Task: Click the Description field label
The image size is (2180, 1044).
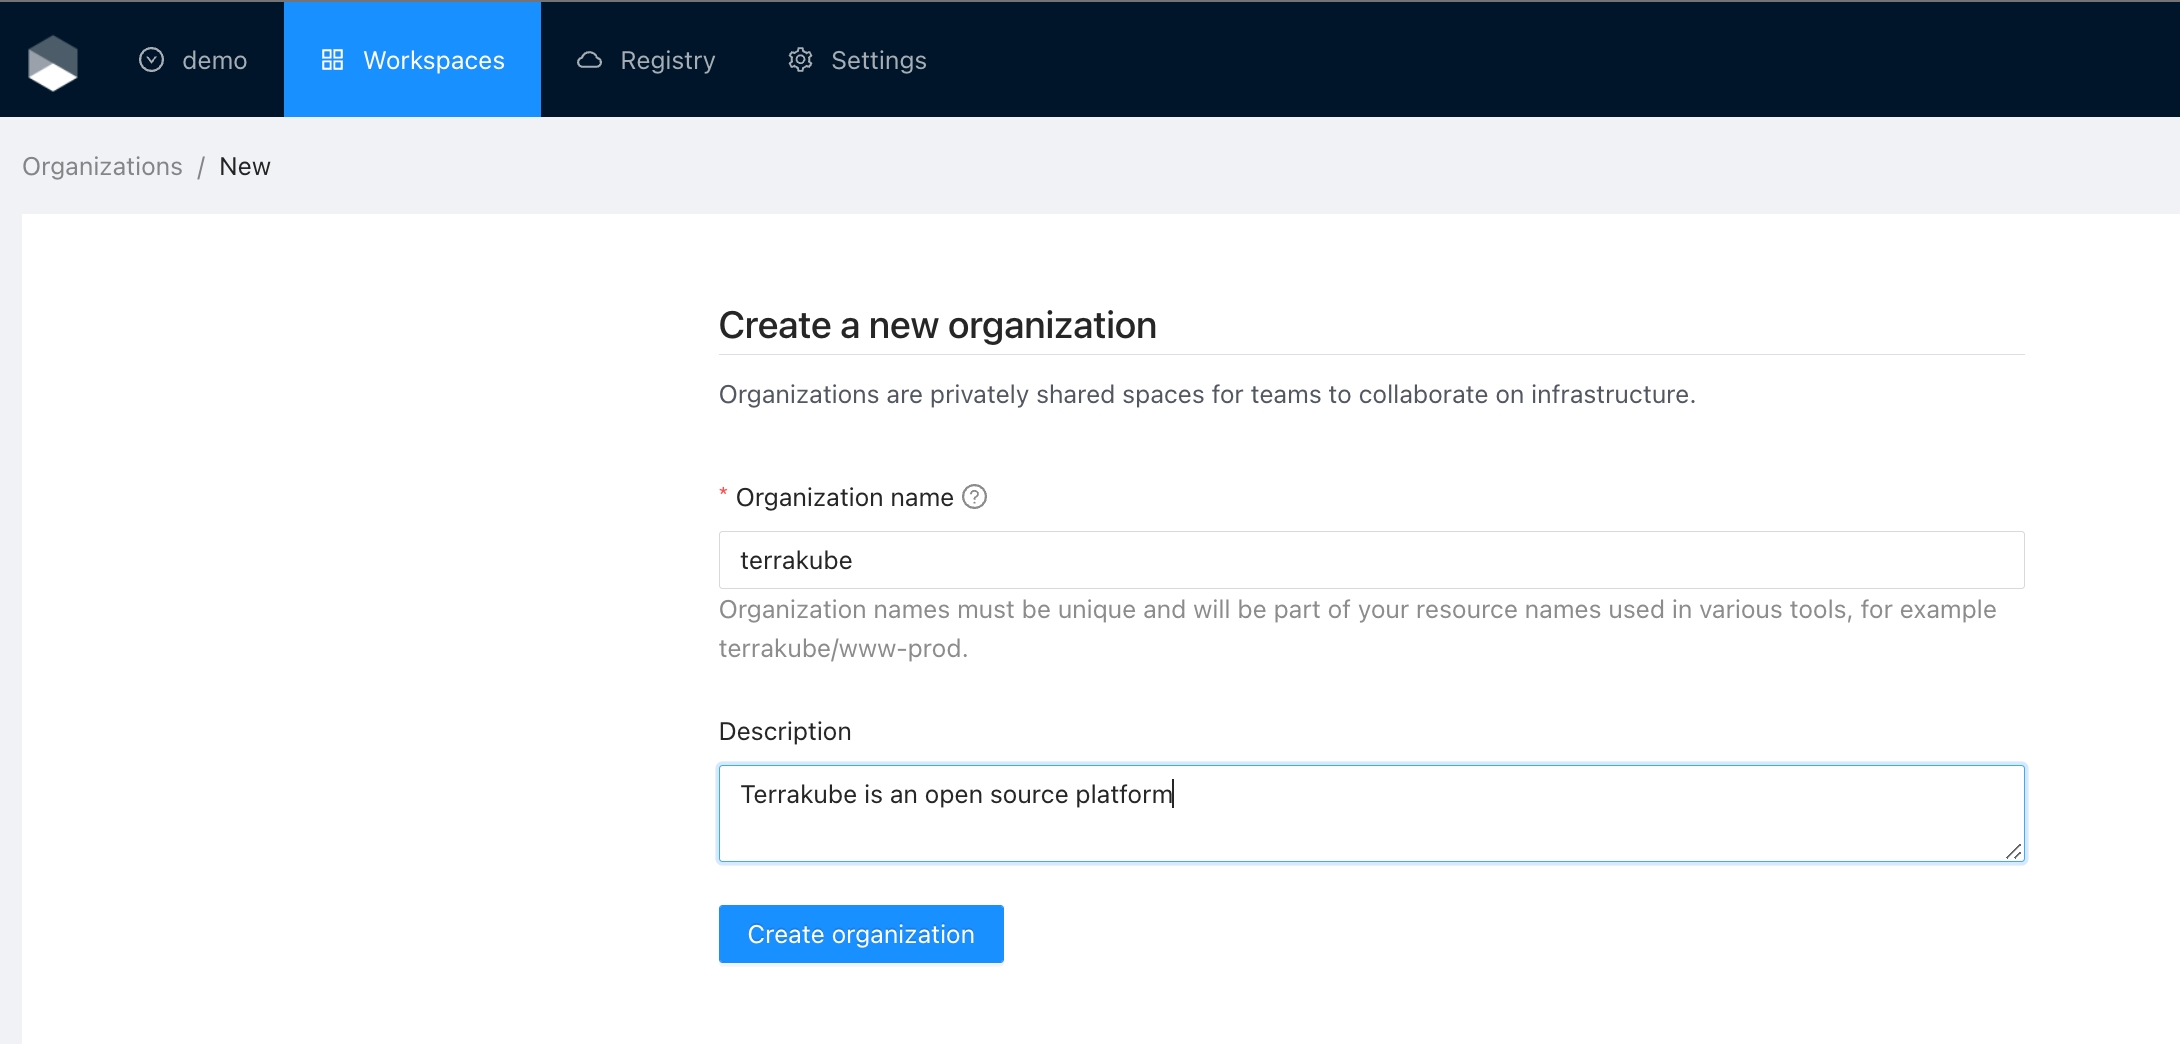Action: tap(784, 731)
